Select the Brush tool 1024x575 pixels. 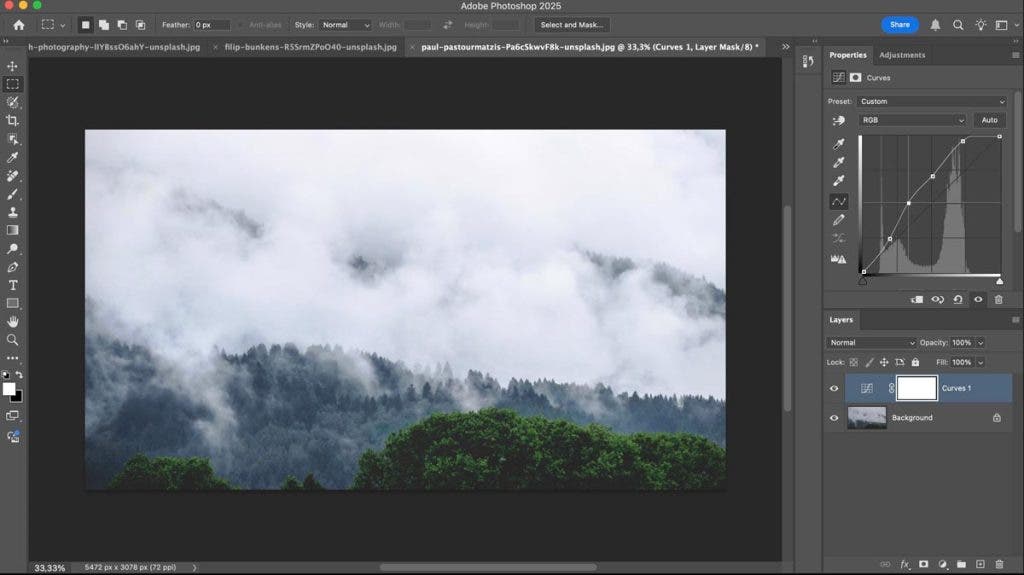(x=12, y=194)
